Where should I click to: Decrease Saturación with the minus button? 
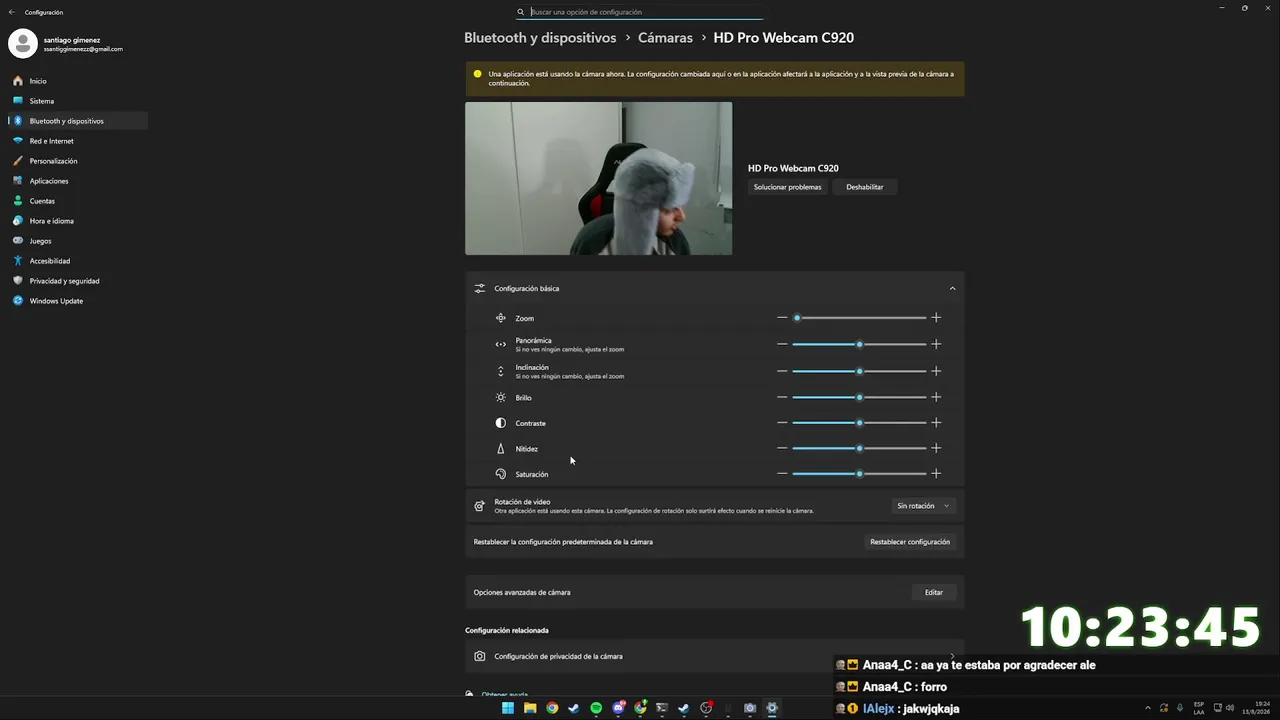coord(782,474)
